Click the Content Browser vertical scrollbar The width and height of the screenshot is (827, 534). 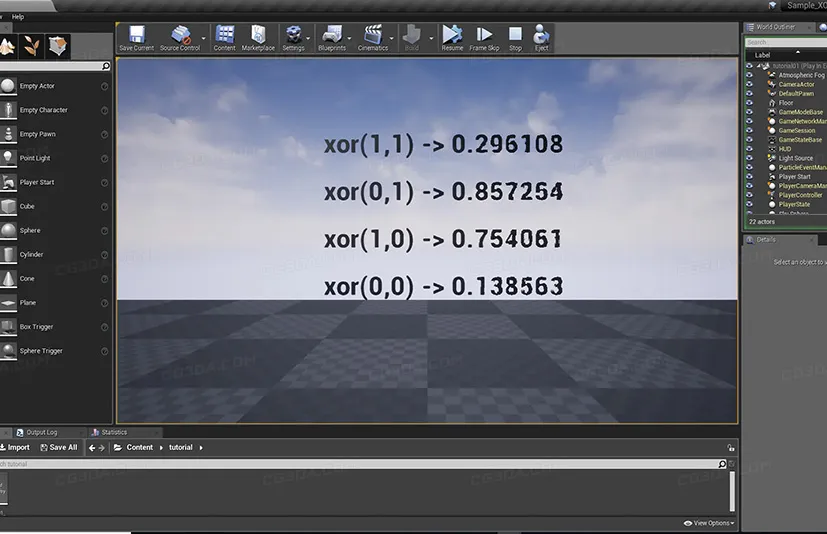pos(732,491)
